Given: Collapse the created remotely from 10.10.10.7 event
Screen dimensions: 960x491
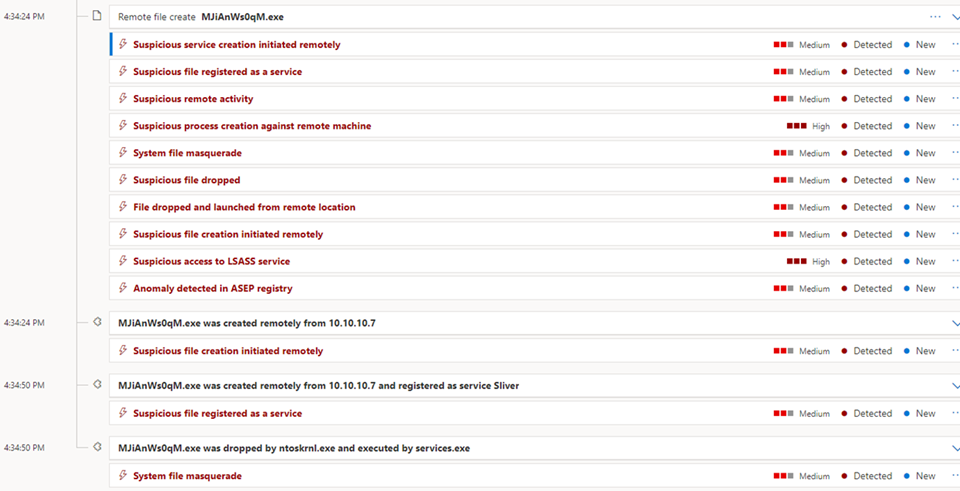Looking at the screenshot, I should point(954,323).
